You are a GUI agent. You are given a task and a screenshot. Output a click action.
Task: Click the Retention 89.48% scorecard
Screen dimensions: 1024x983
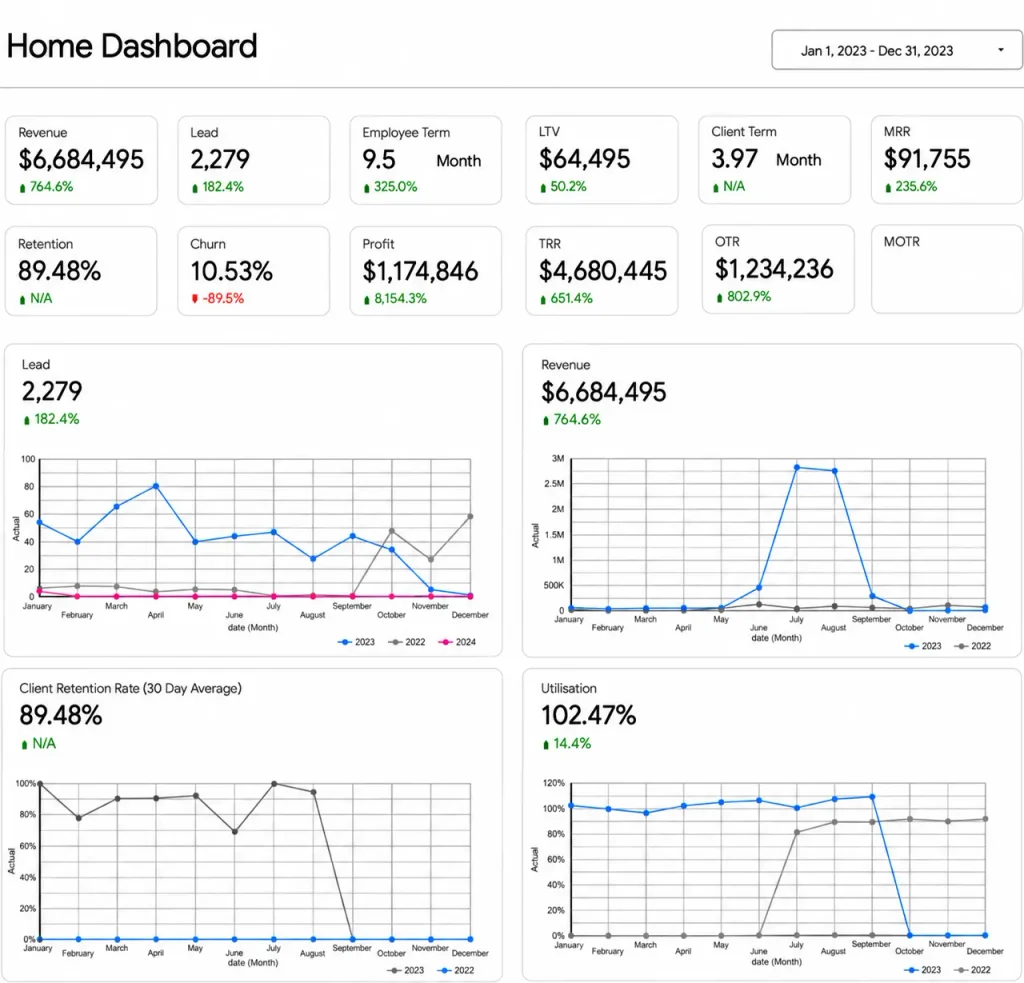coord(81,271)
